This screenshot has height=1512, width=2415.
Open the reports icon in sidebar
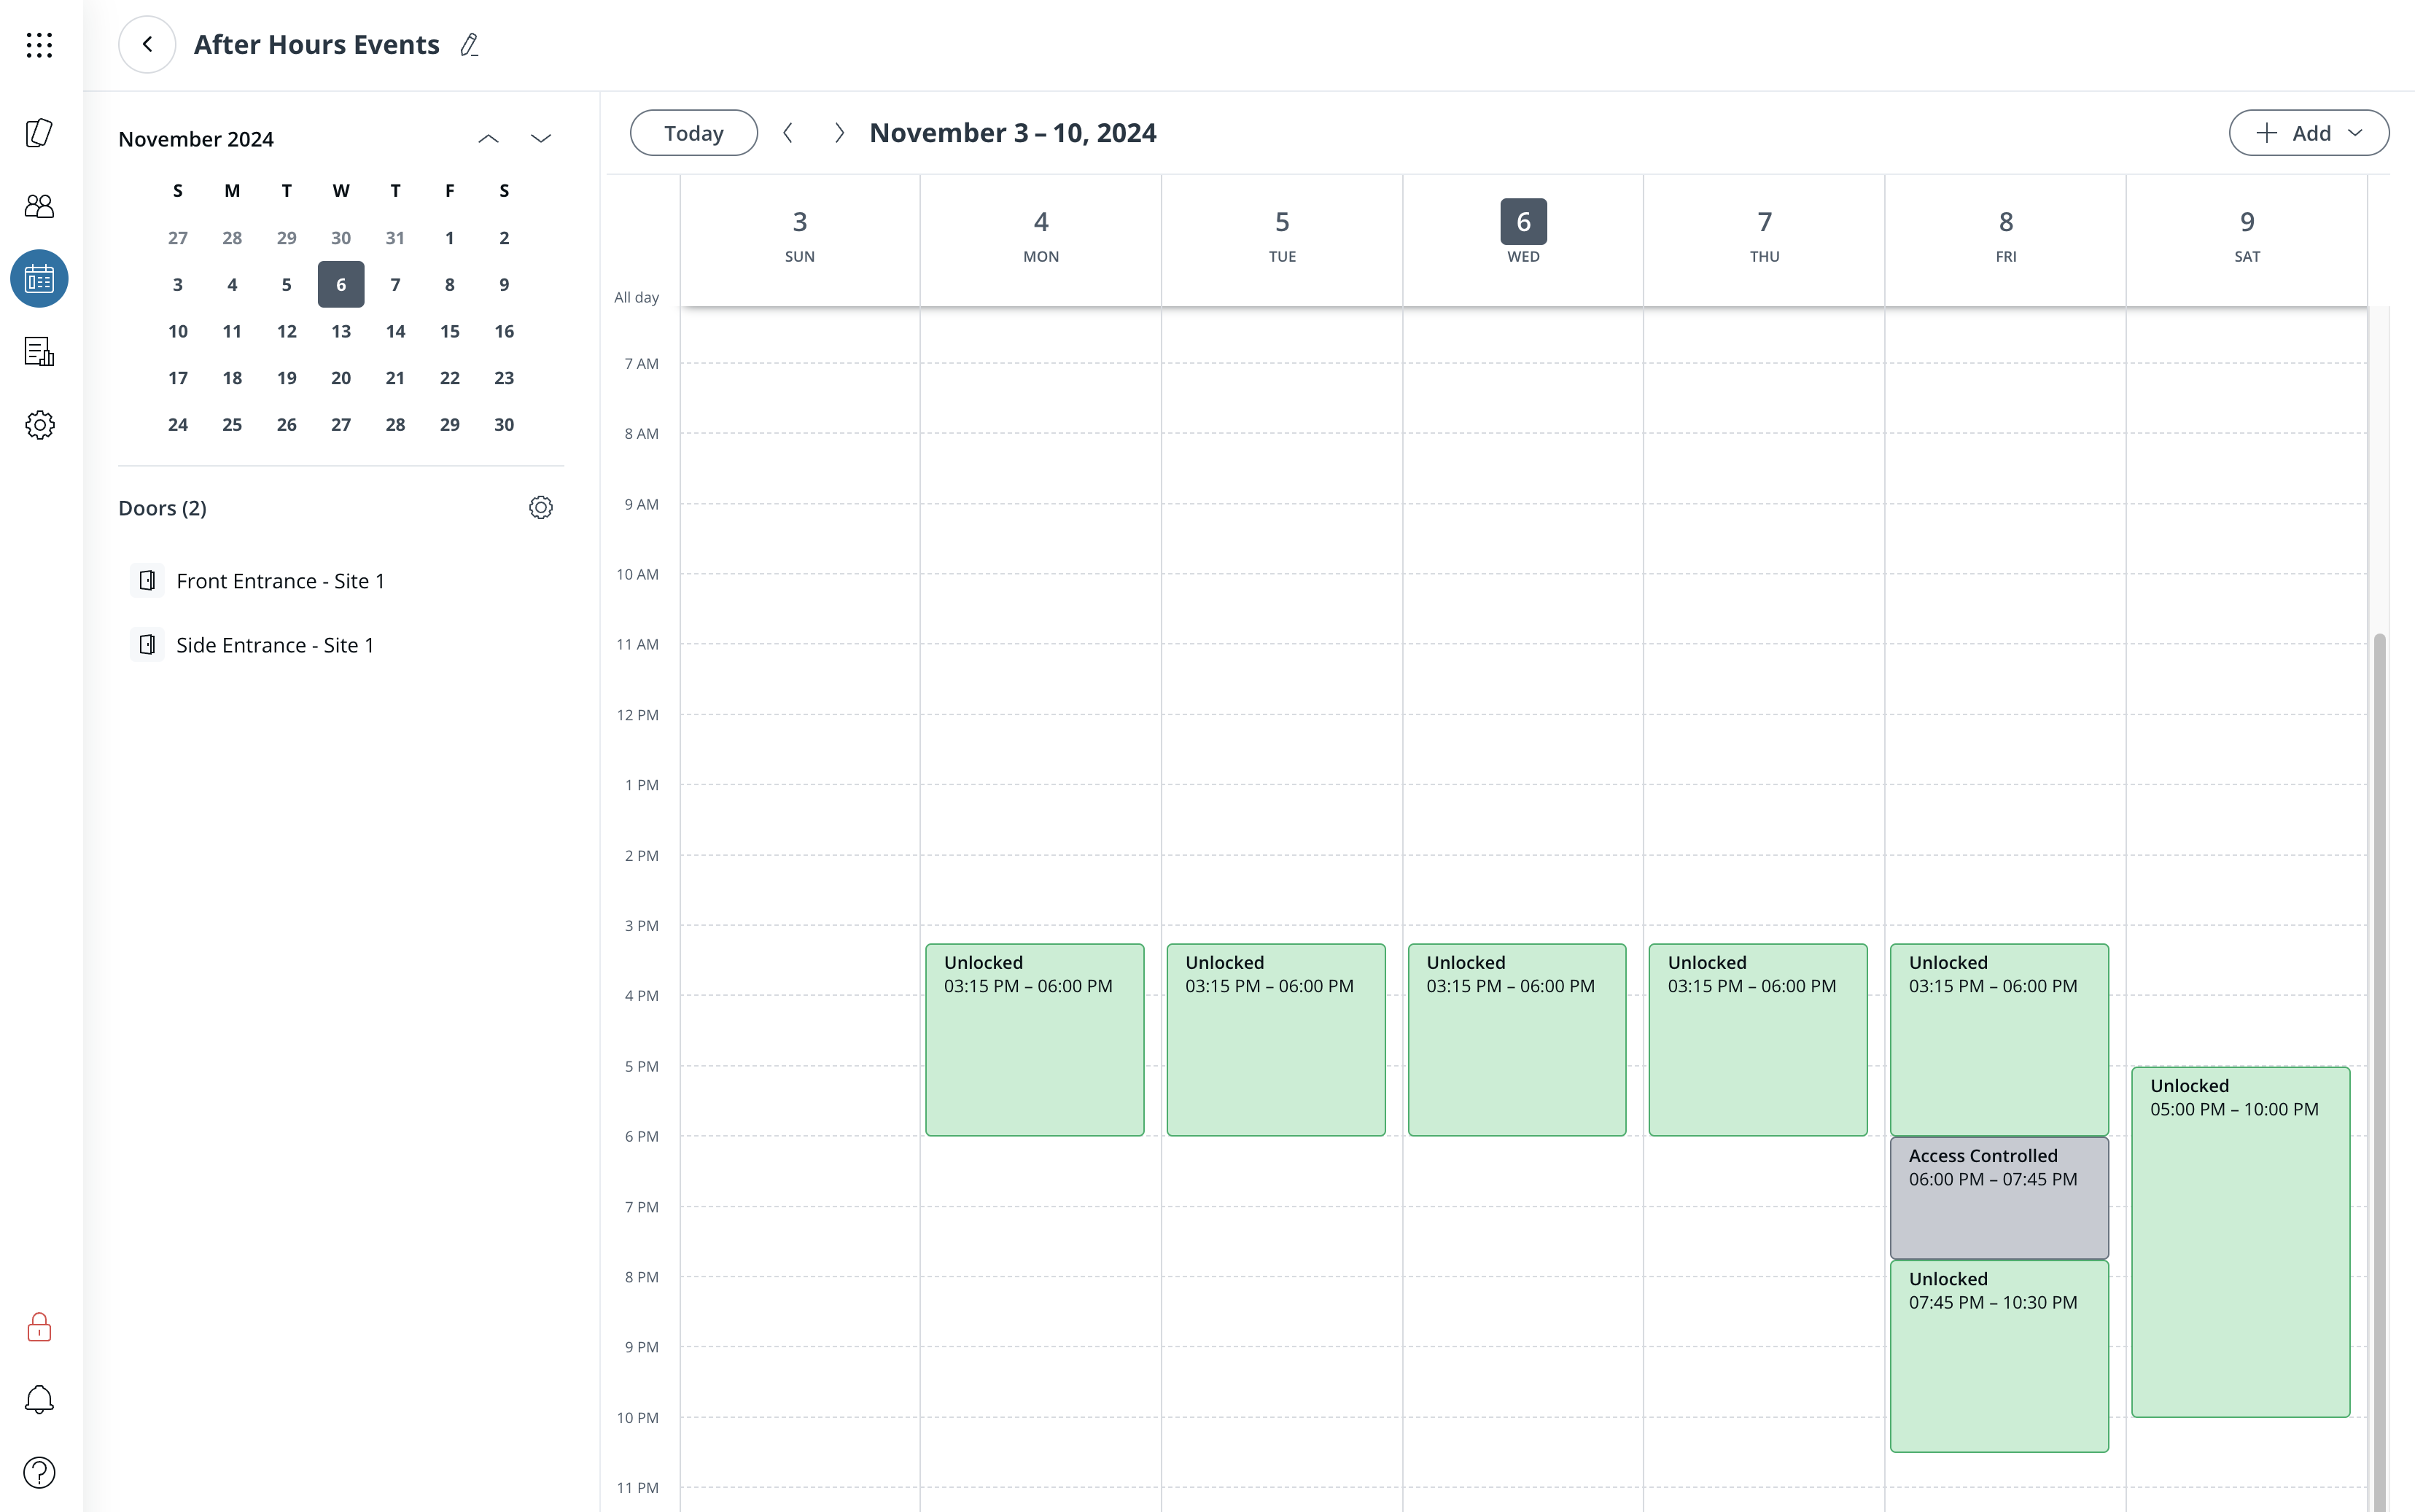[39, 352]
